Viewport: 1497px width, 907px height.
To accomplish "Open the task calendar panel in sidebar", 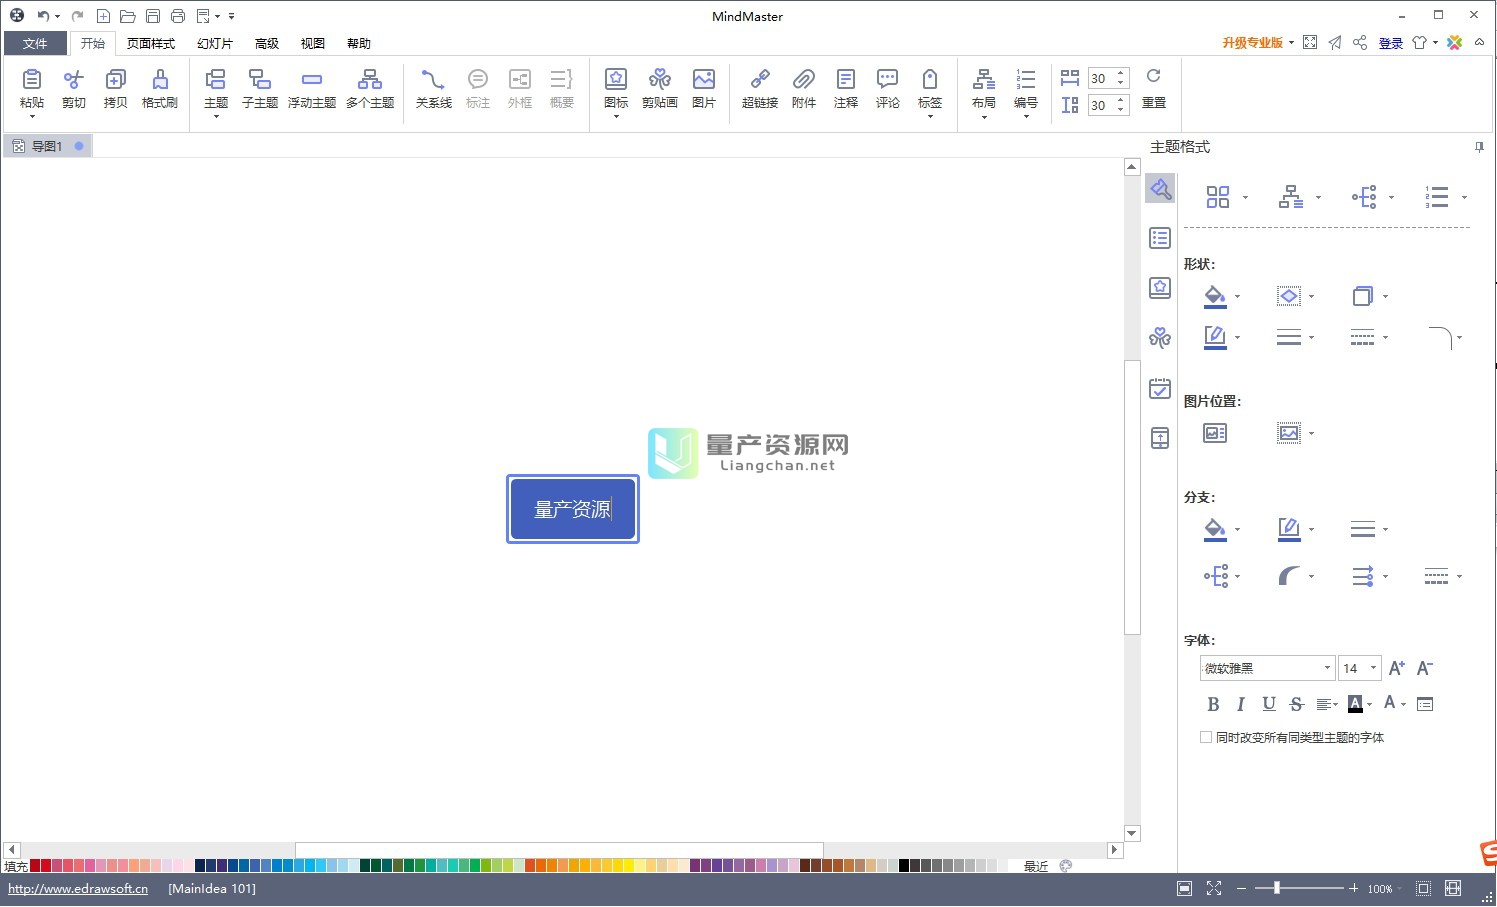I will (x=1160, y=388).
